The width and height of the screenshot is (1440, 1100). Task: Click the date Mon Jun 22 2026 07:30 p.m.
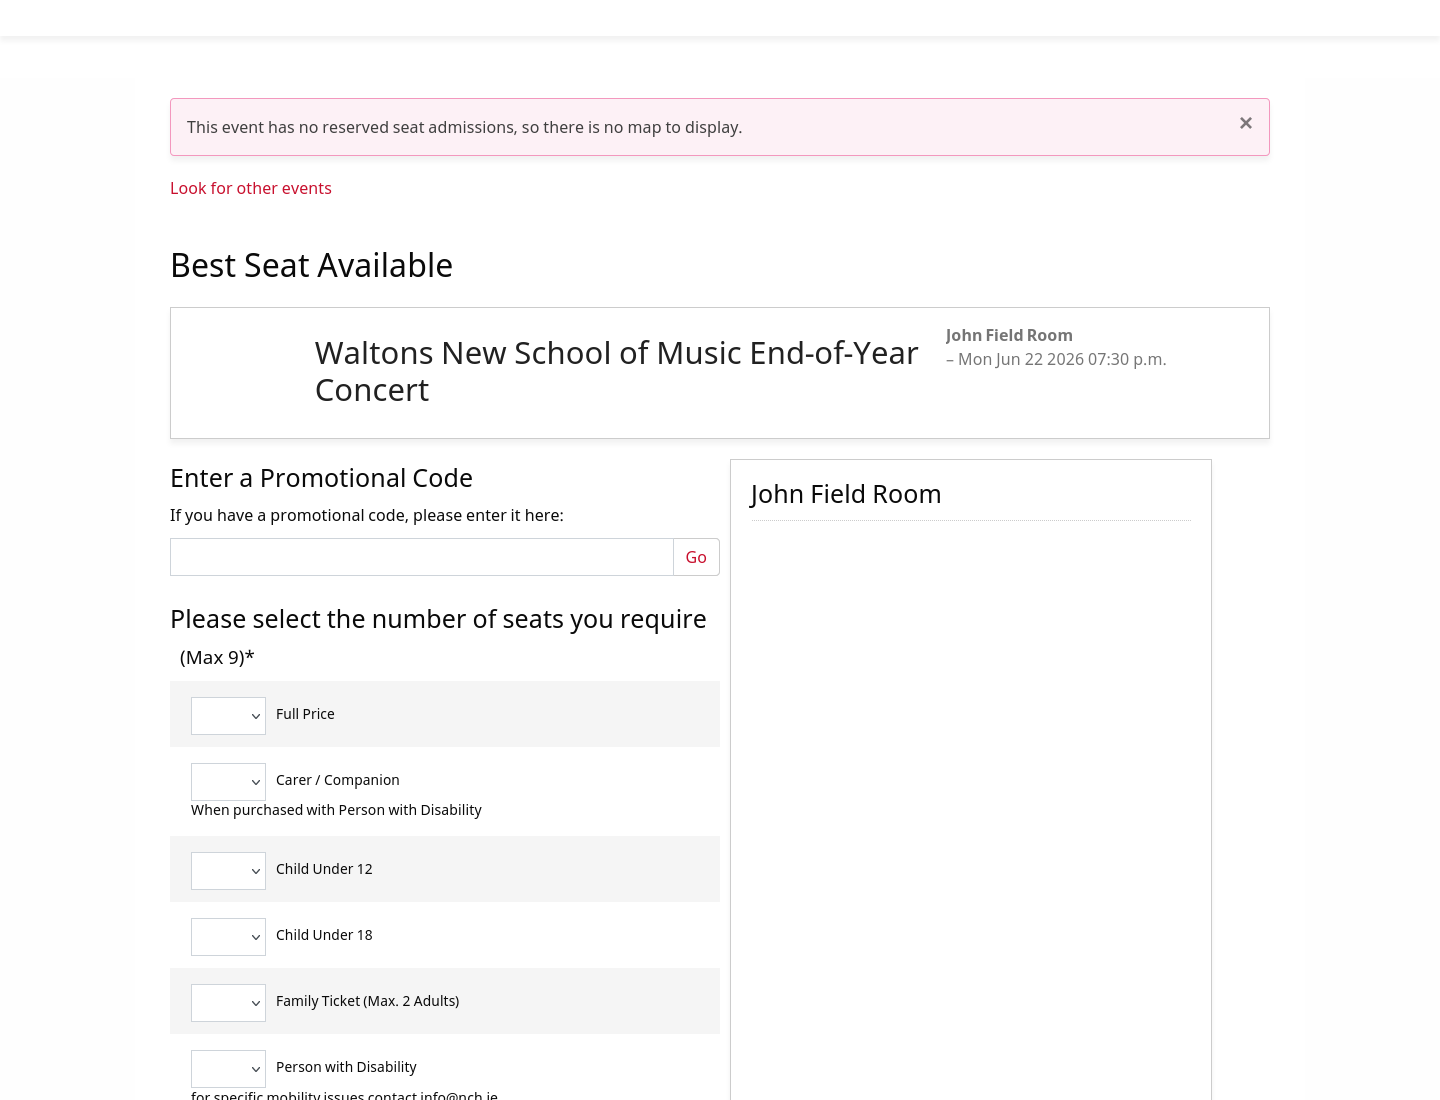[1062, 359]
